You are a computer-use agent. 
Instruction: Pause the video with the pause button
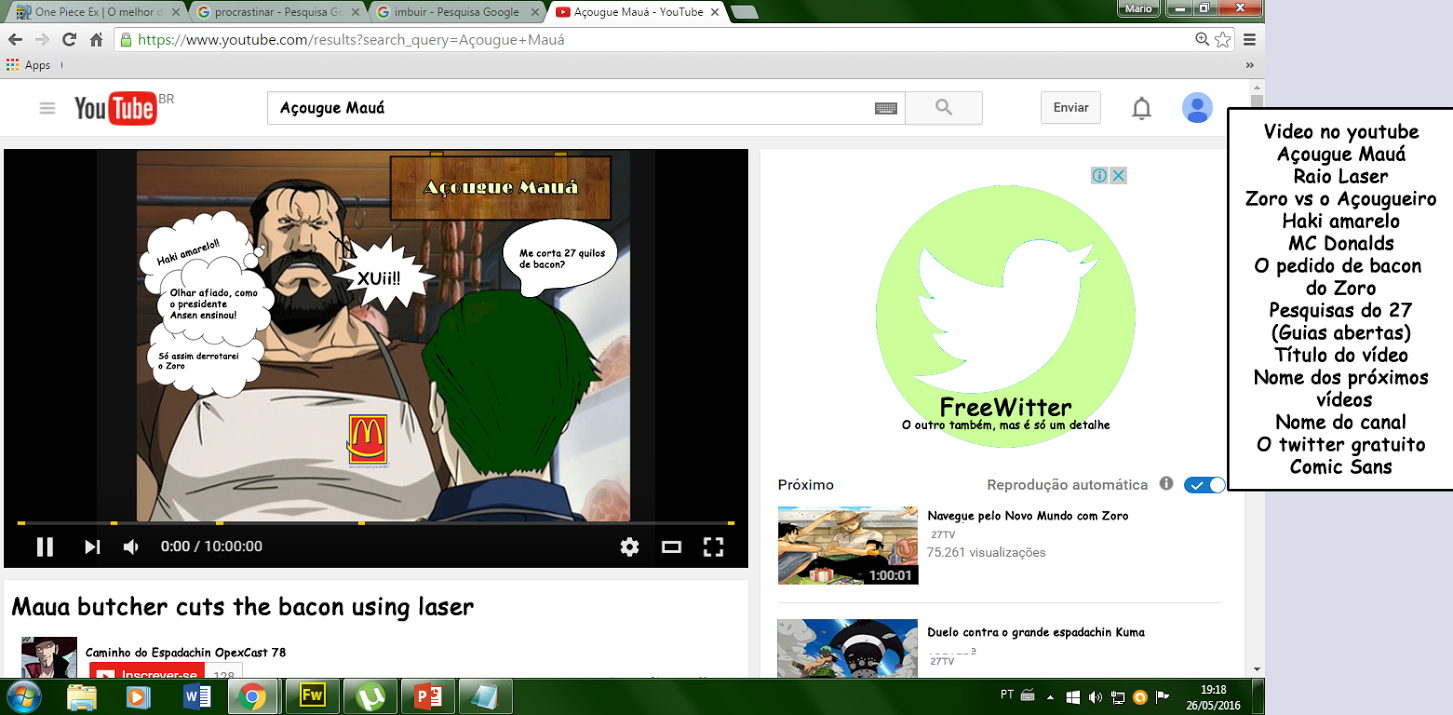[45, 547]
